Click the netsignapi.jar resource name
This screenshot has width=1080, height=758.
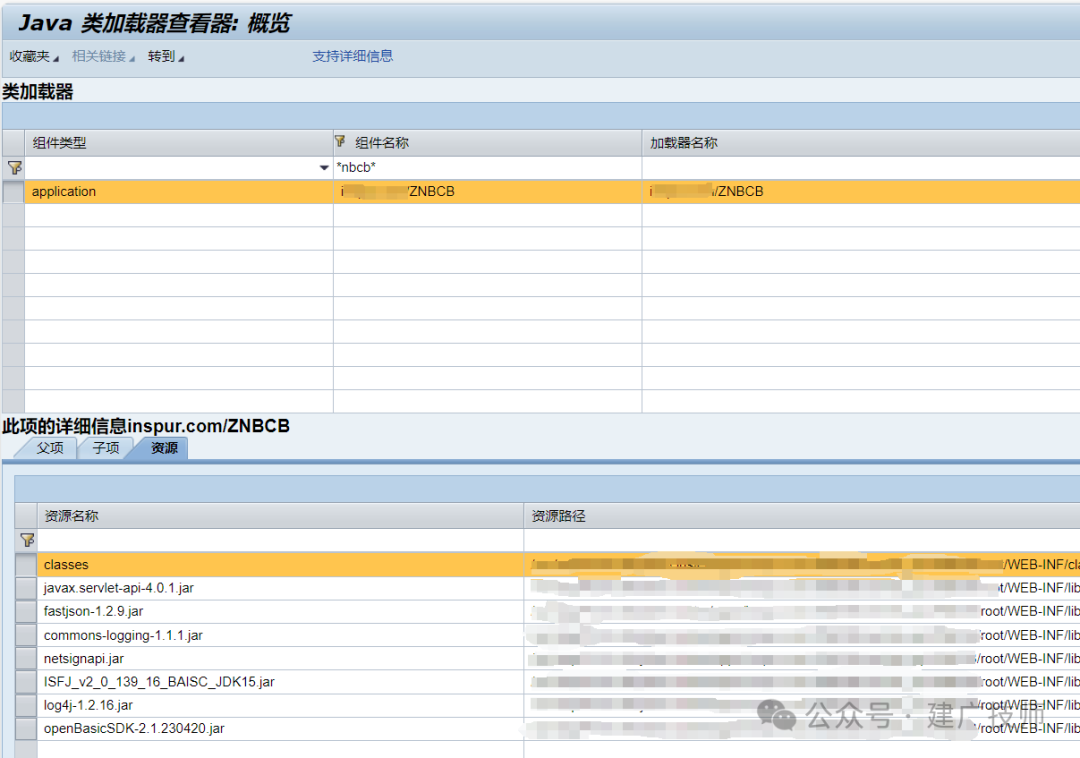click(x=83, y=658)
